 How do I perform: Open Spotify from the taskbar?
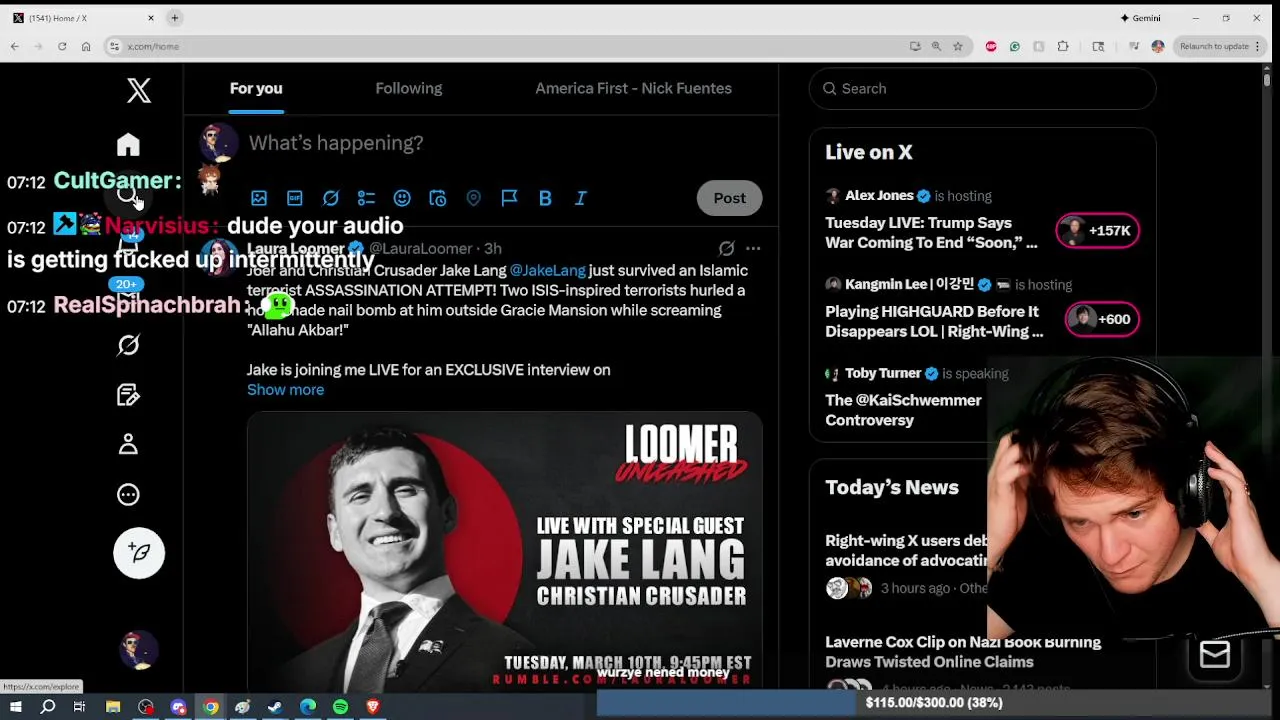tap(340, 707)
